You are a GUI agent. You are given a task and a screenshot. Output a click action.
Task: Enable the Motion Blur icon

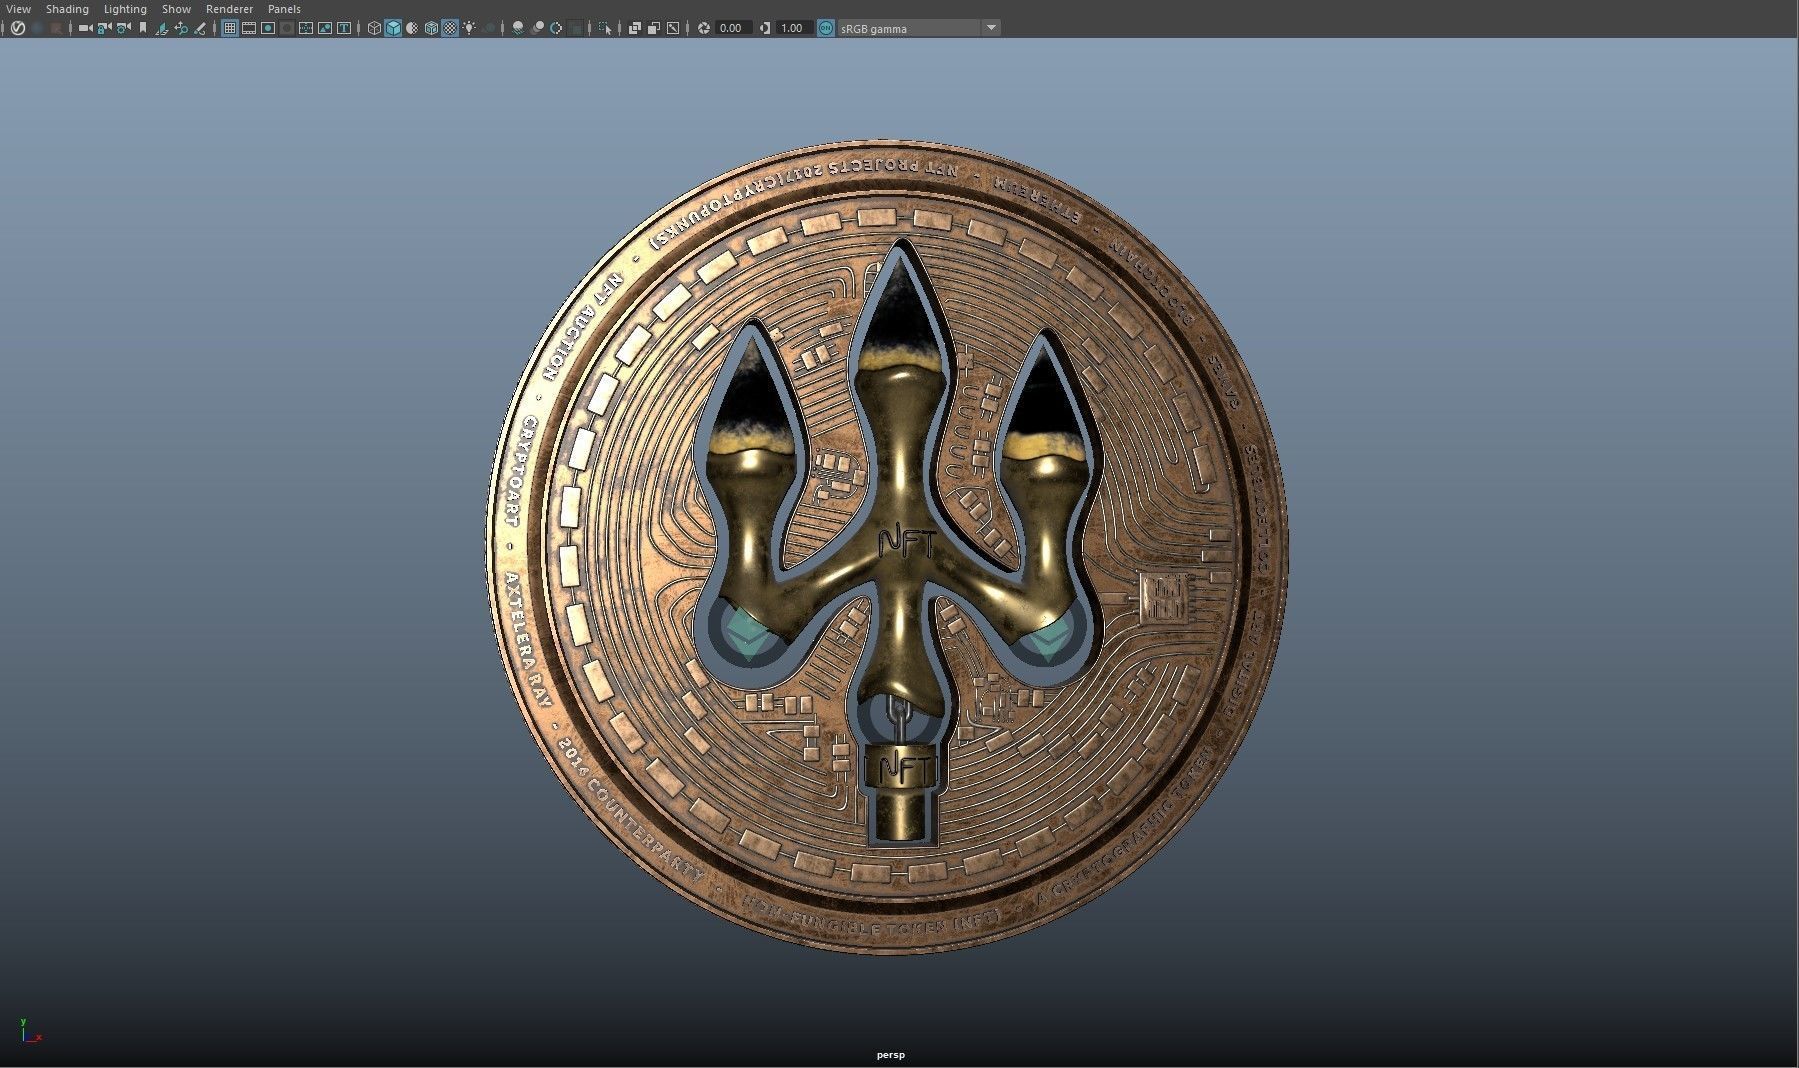(537, 28)
